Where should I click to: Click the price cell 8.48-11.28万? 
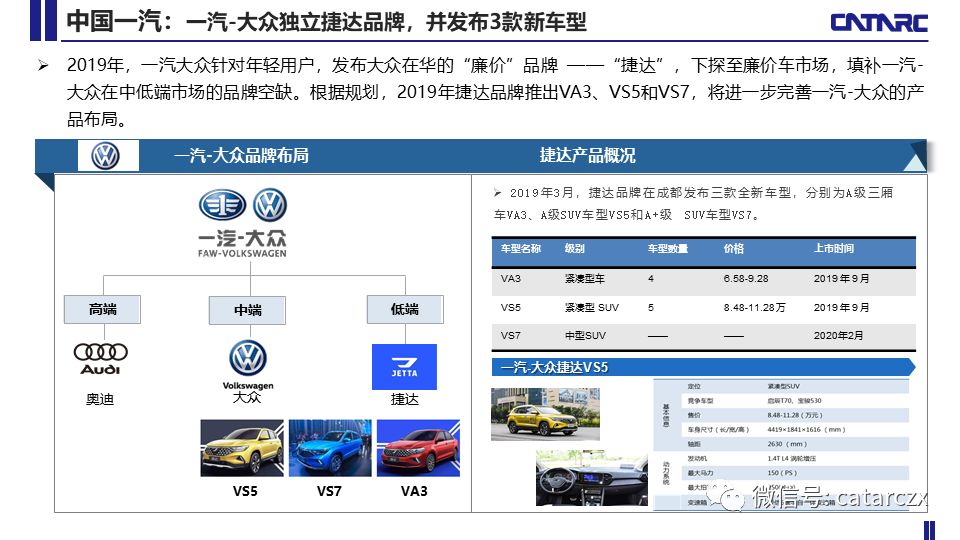pyautogui.click(x=754, y=307)
